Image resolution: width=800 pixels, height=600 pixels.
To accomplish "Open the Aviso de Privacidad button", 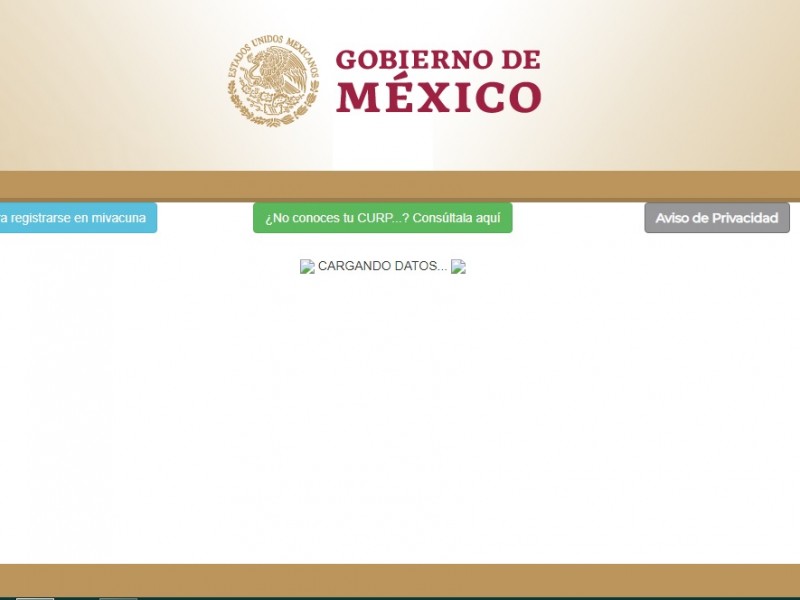I will point(717,218).
